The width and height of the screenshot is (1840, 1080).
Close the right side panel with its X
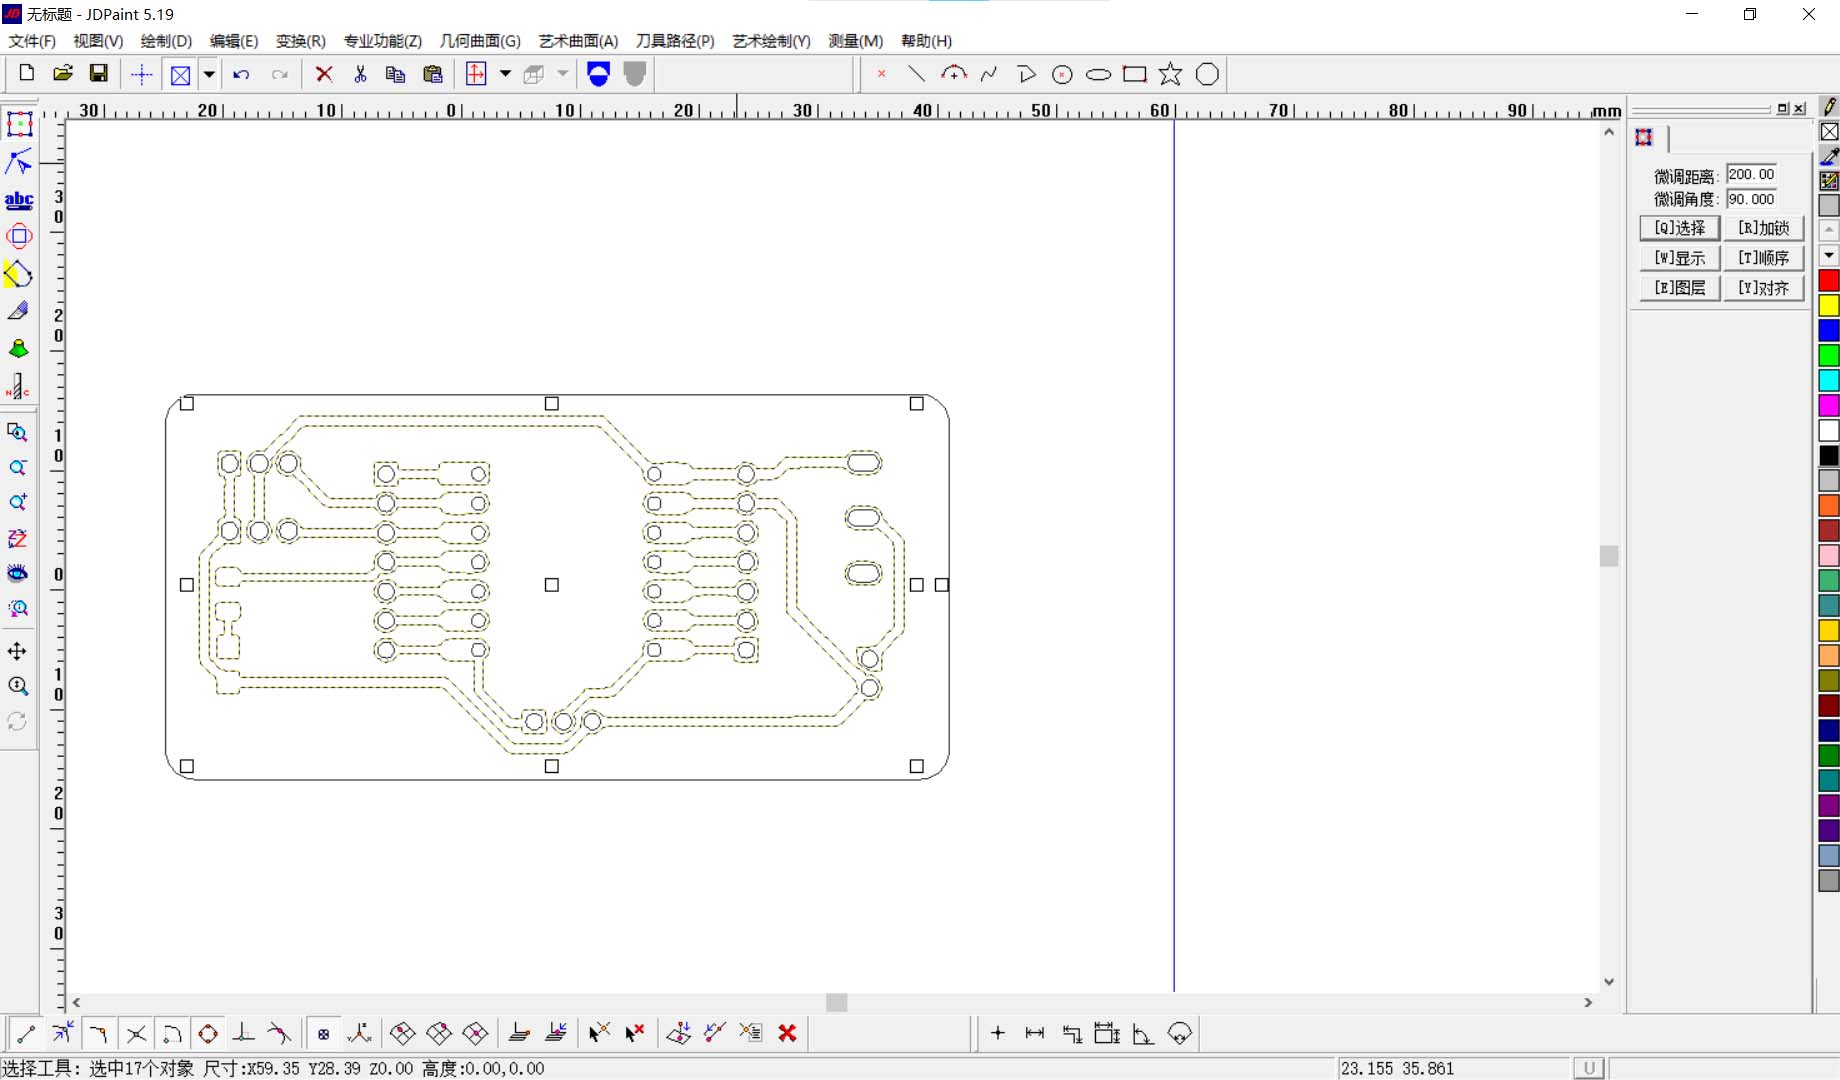[x=1799, y=108]
